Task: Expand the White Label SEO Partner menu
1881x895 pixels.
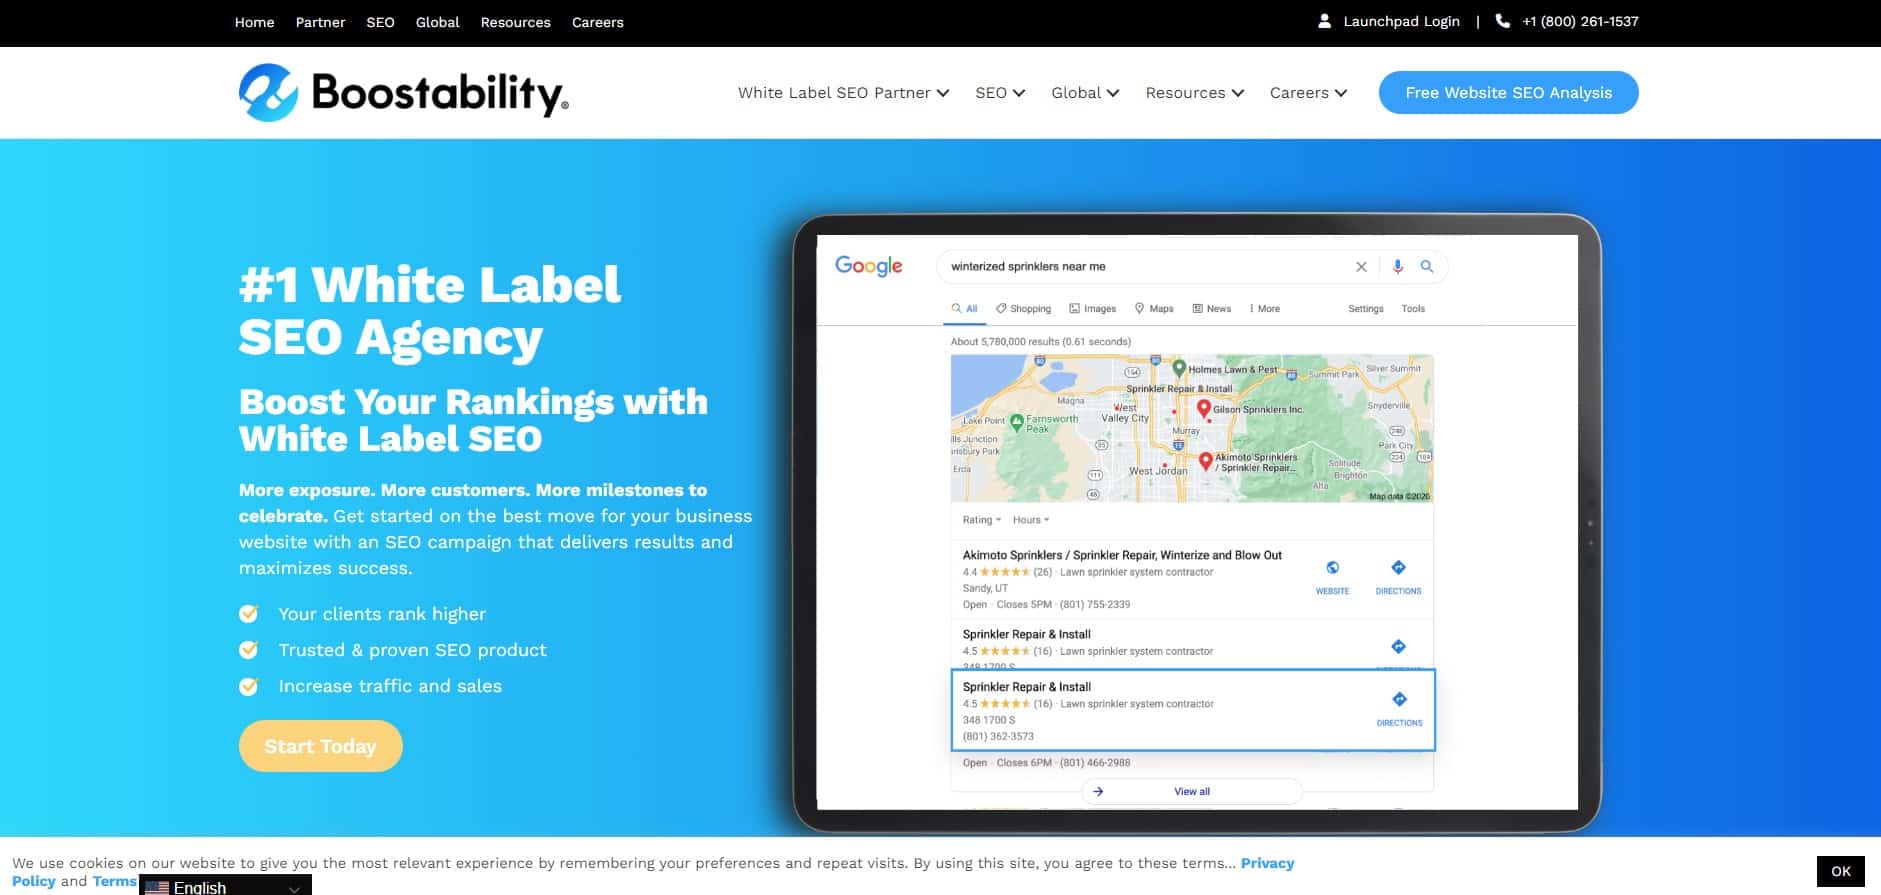Action: 844,93
